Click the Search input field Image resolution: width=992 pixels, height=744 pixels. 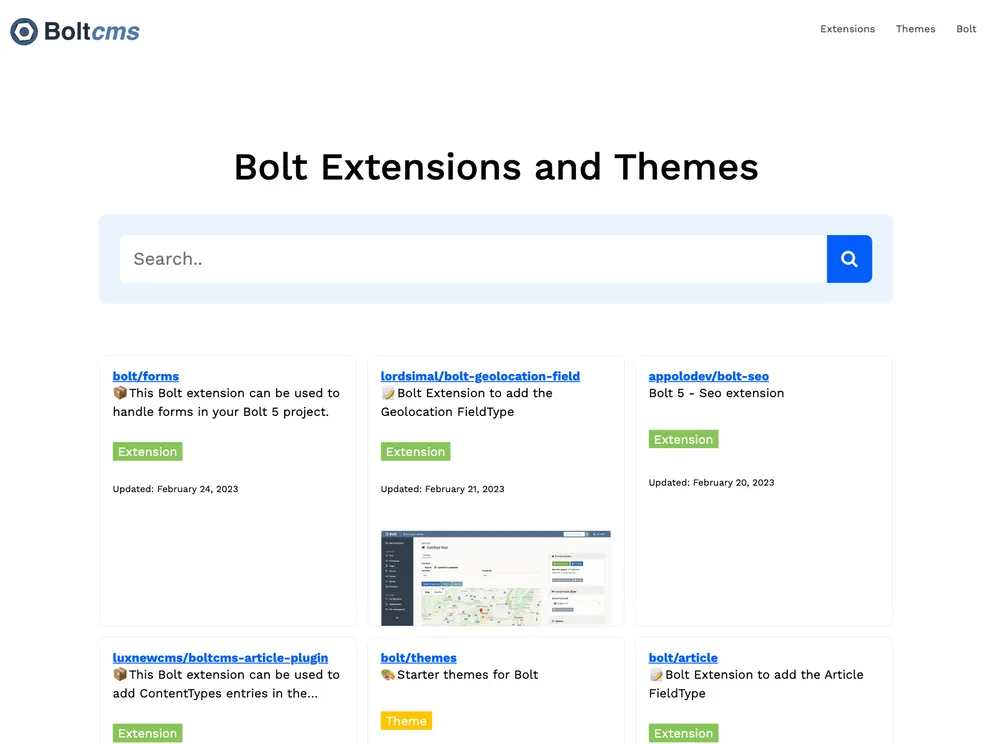click(472, 258)
